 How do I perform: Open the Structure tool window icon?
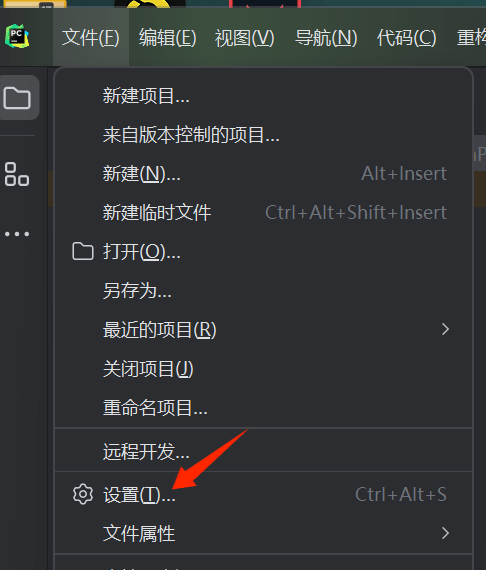(x=17, y=174)
